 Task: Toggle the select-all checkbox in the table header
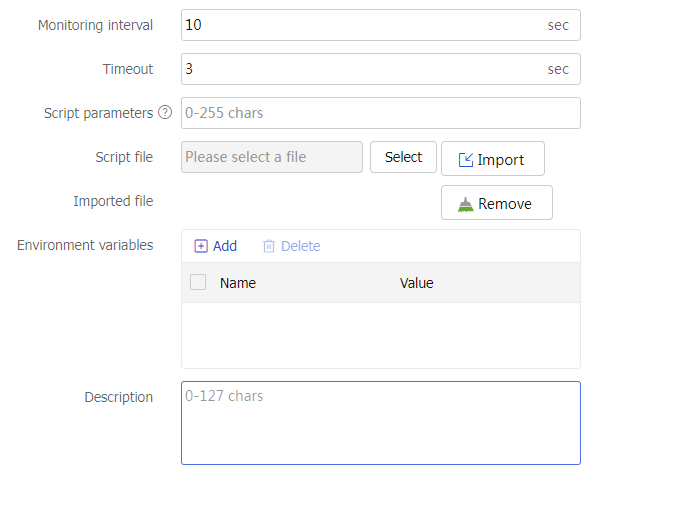198,283
